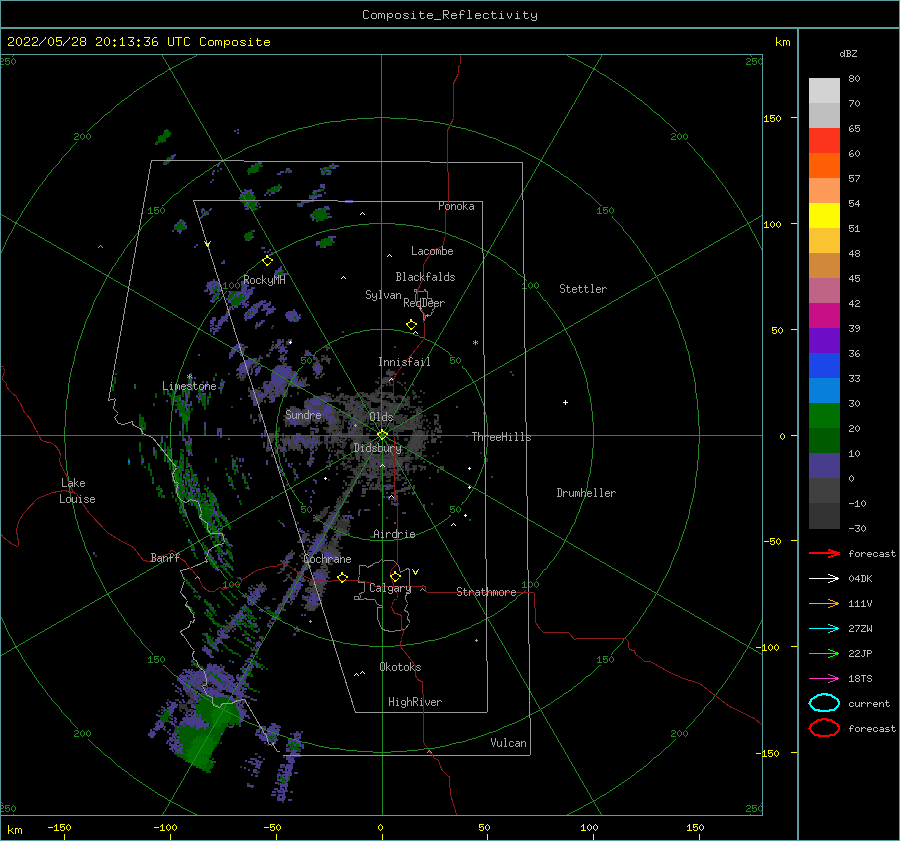Image resolution: width=900 pixels, height=841 pixels.
Task: Click the Drumheller label
Action: tap(586, 493)
